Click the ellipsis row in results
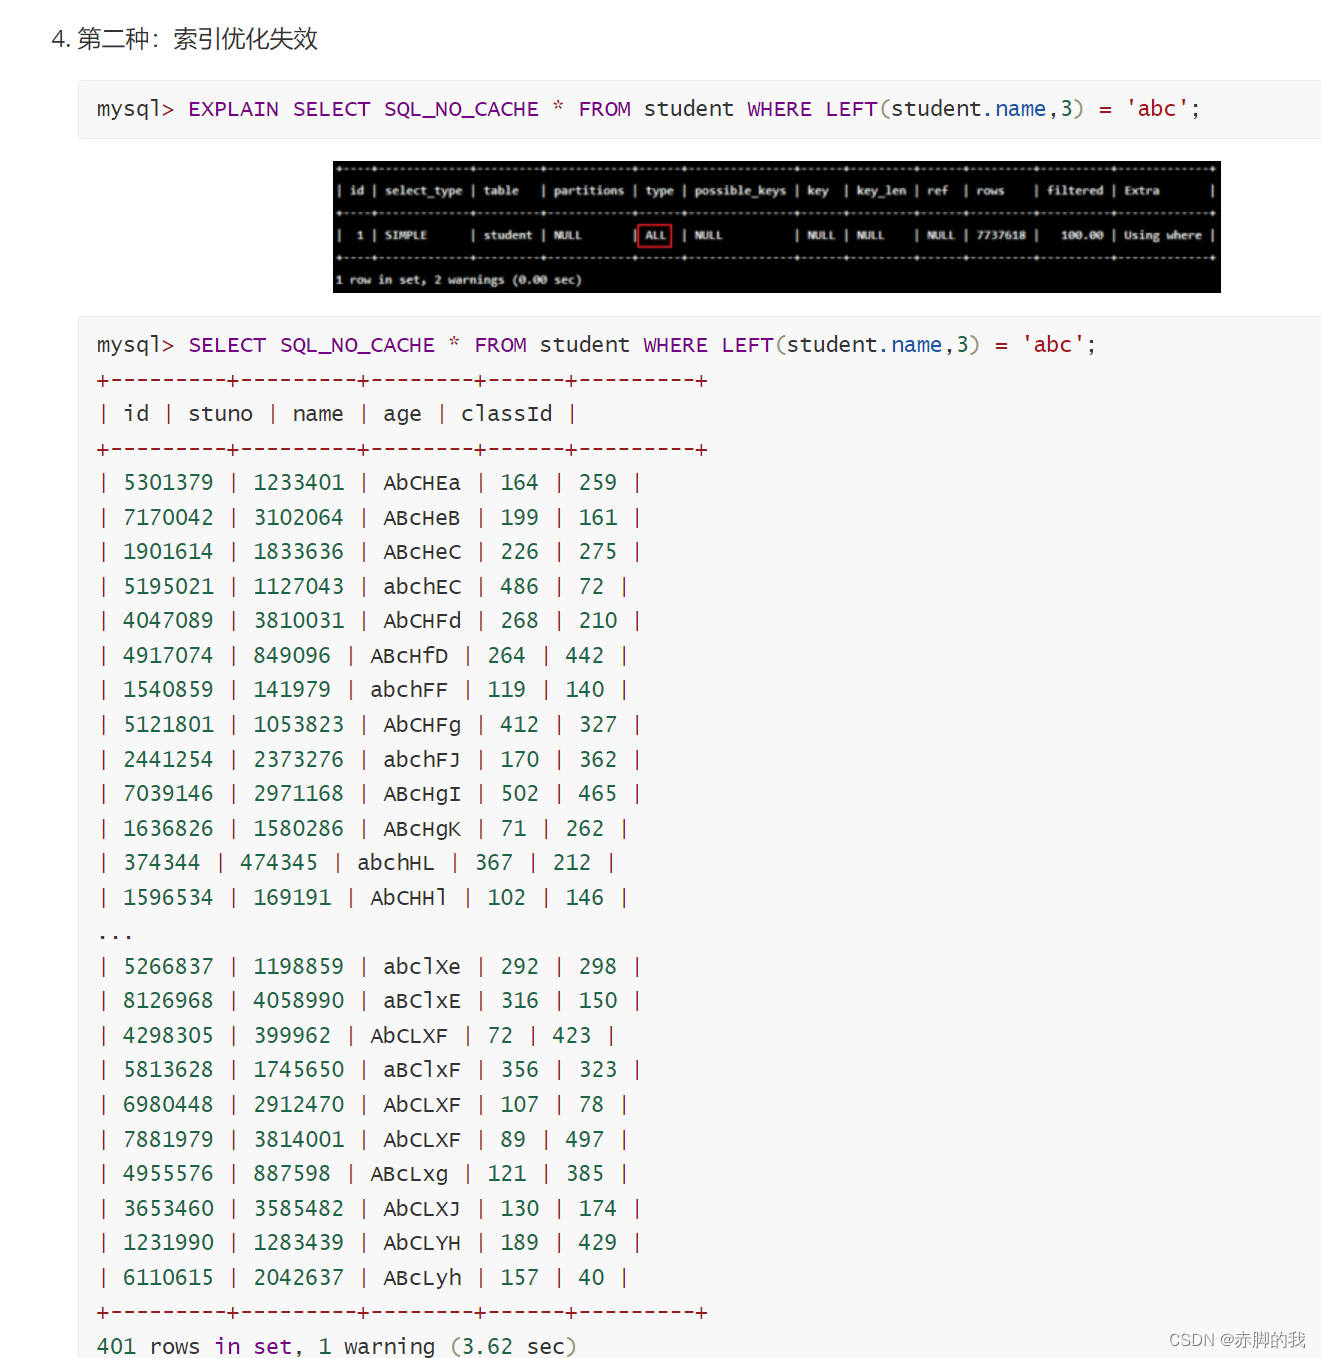1321x1358 pixels. [115, 935]
